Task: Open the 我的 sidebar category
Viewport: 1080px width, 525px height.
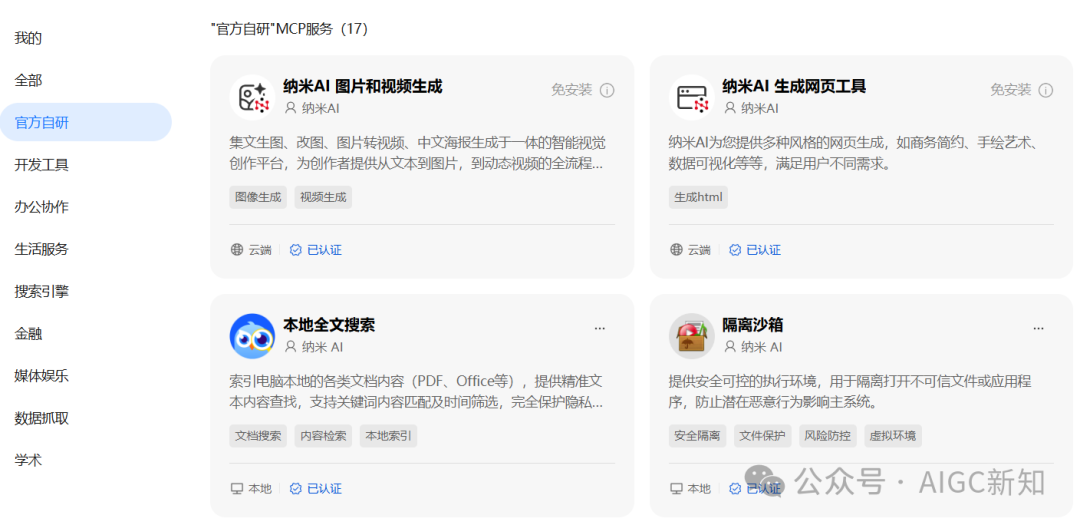Action: [x=28, y=38]
